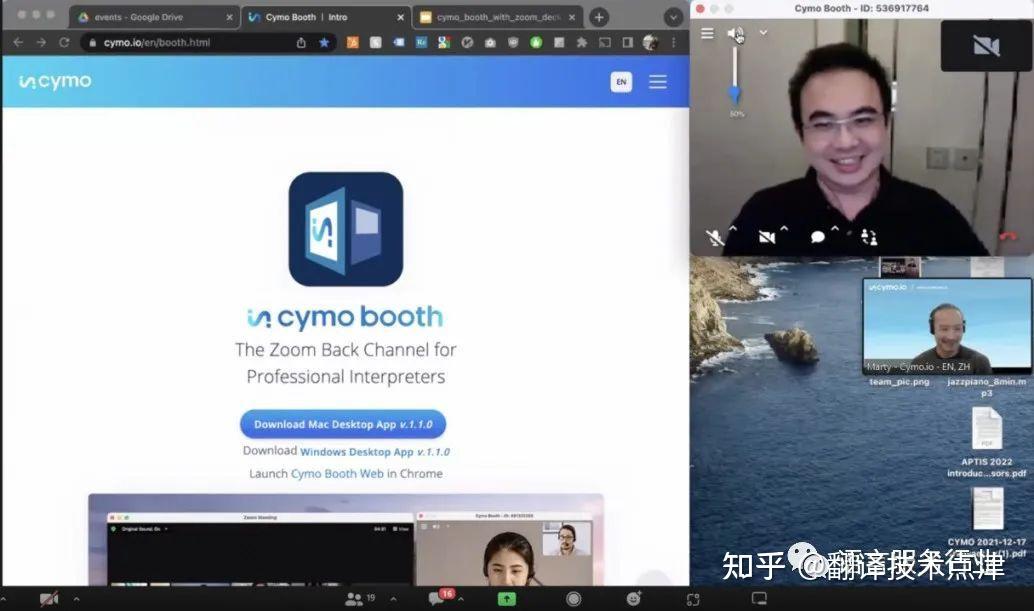1034x611 pixels.
Task: Adjust the volume slider set to 50%
Action: pos(735,93)
